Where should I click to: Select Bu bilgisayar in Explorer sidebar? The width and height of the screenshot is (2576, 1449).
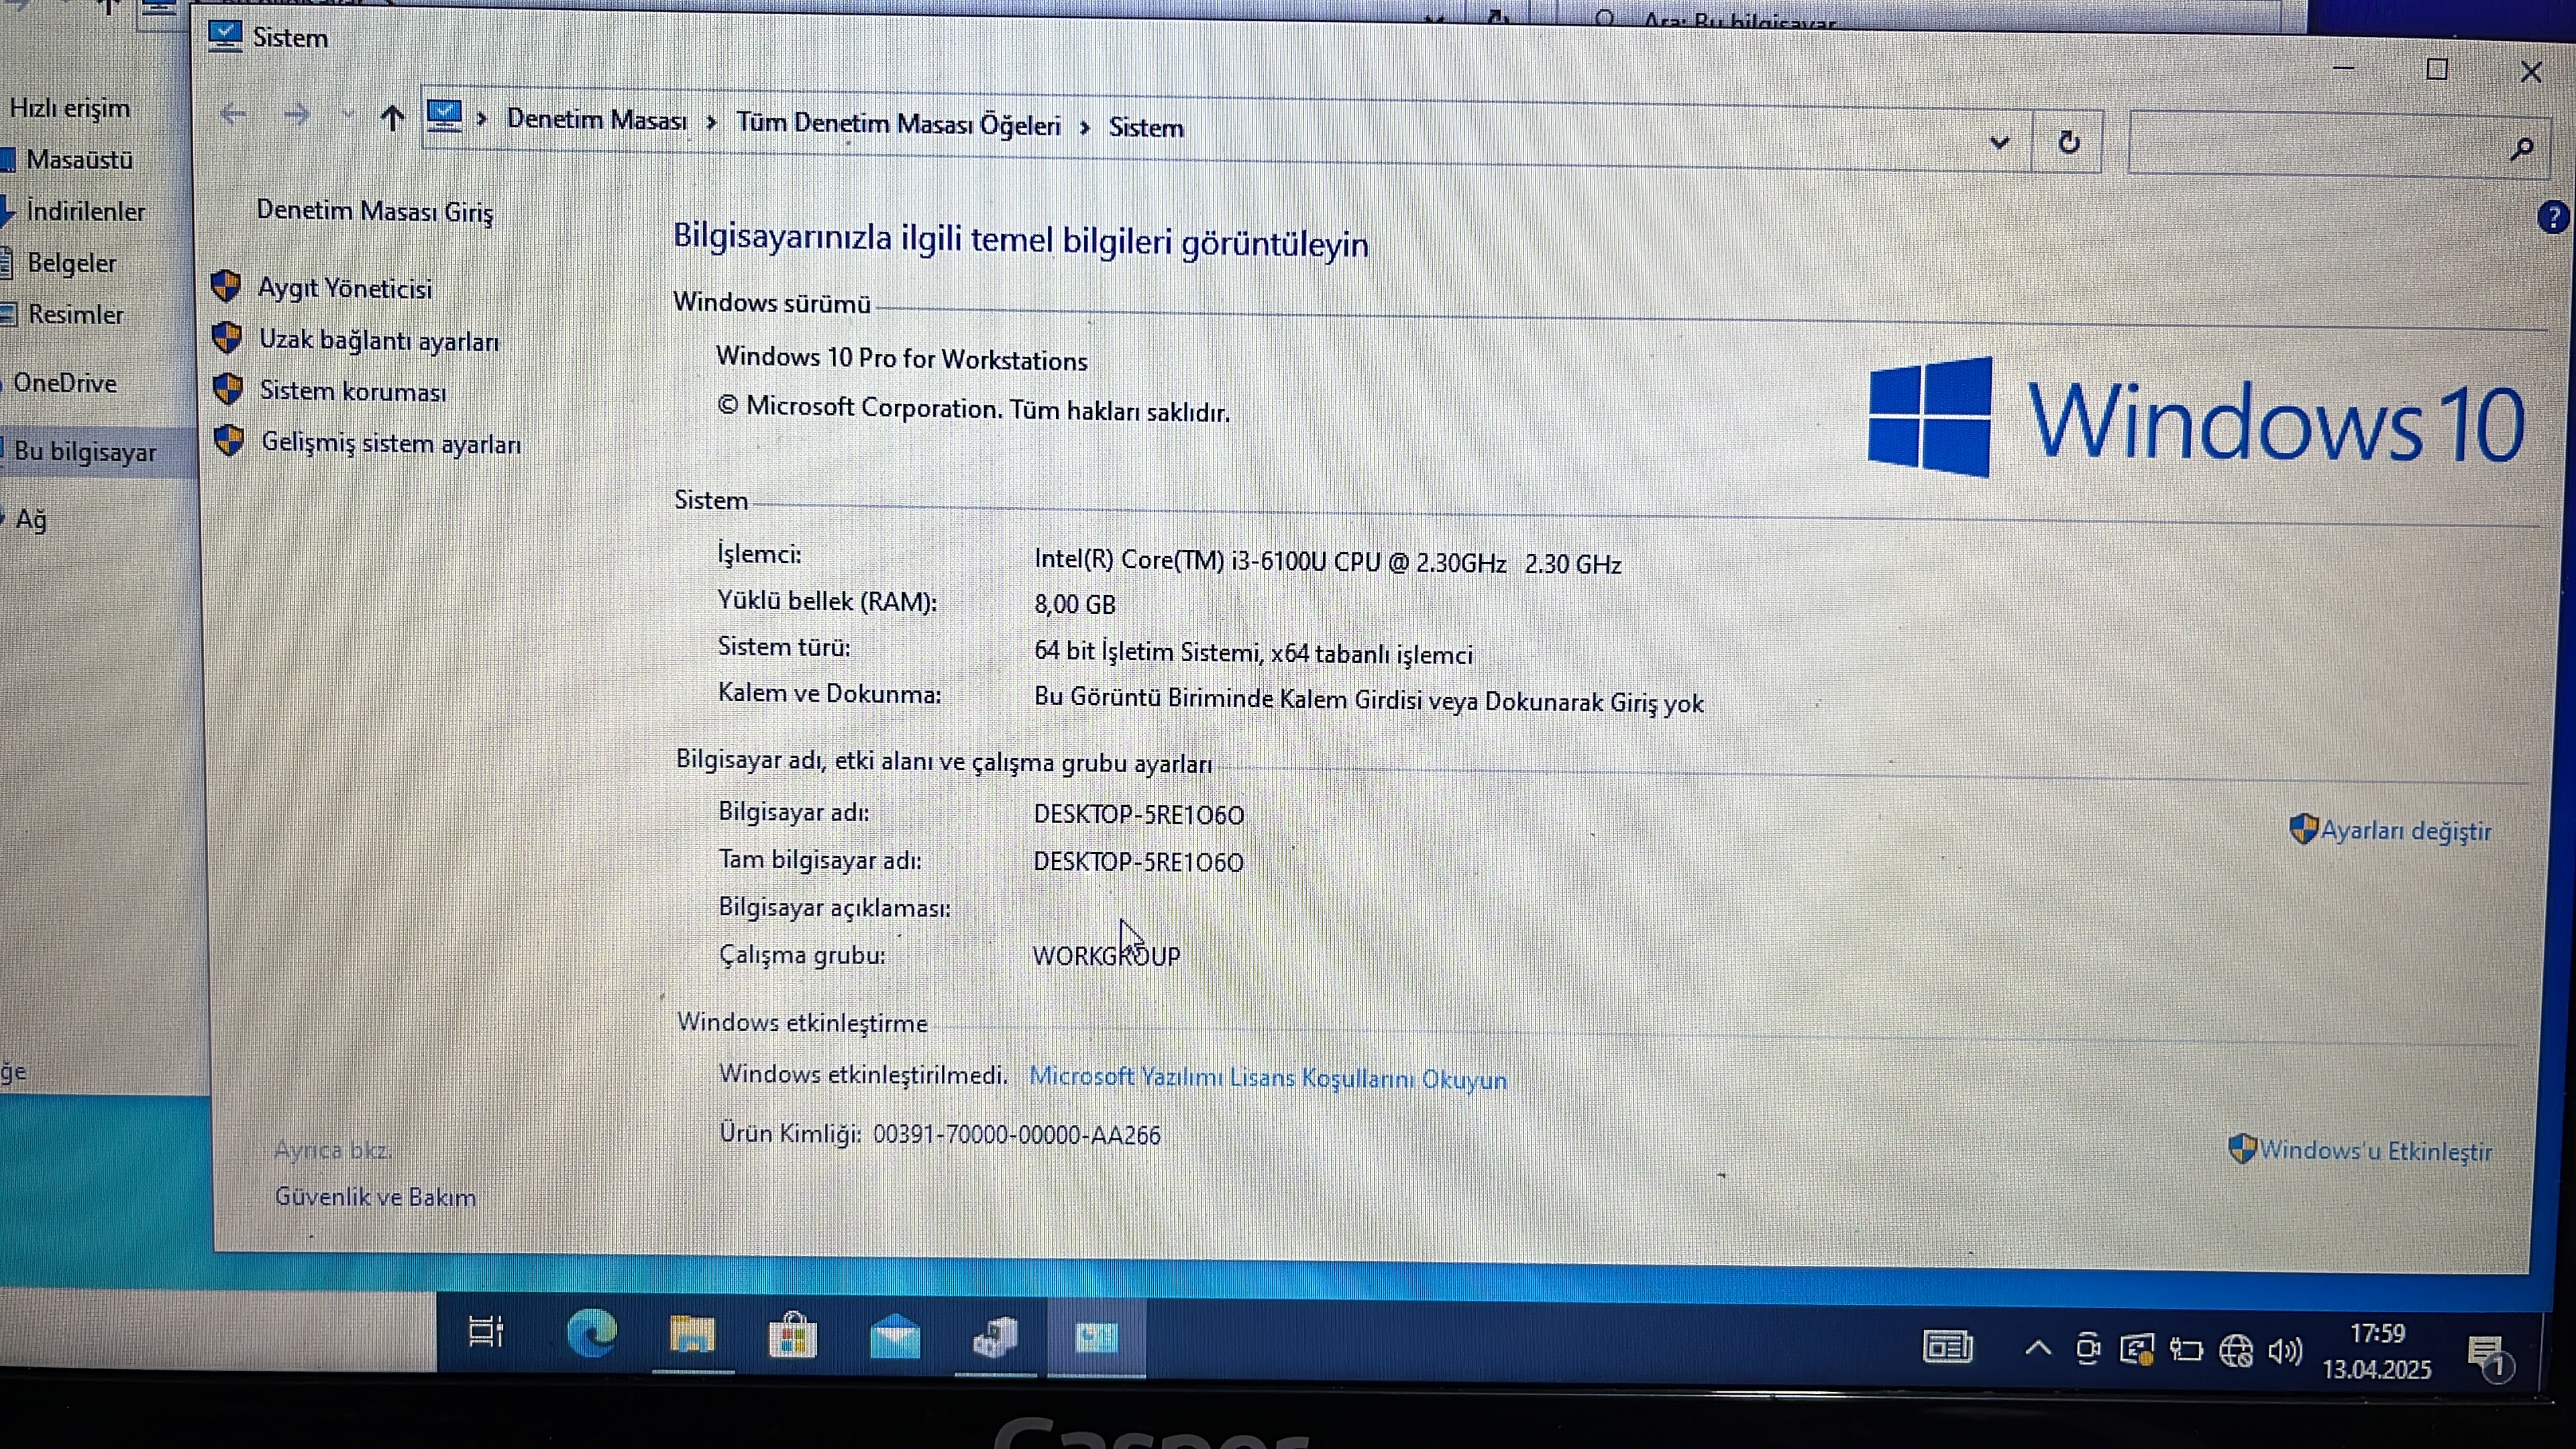point(85,451)
